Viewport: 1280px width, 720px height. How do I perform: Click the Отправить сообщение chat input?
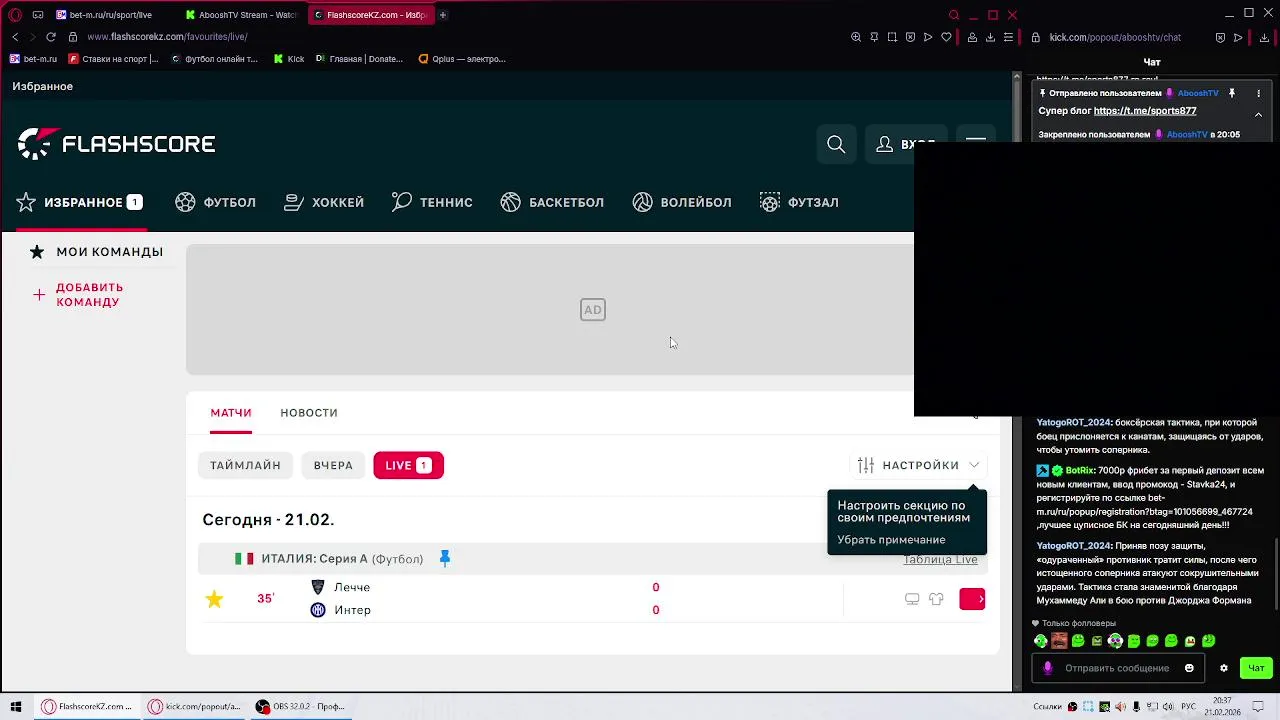coord(1117,668)
